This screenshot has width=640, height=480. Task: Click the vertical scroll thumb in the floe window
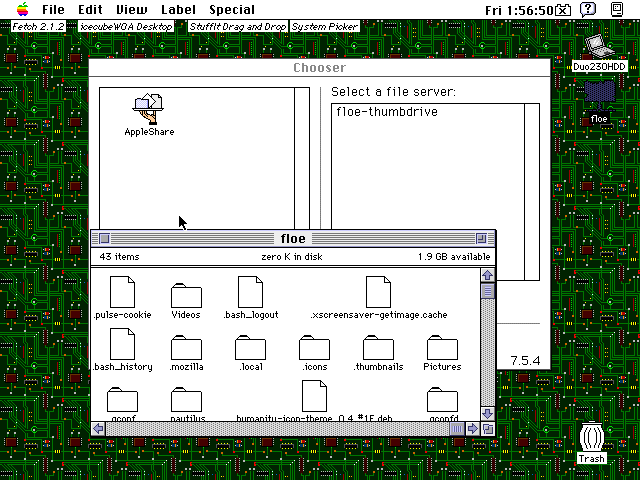488,291
